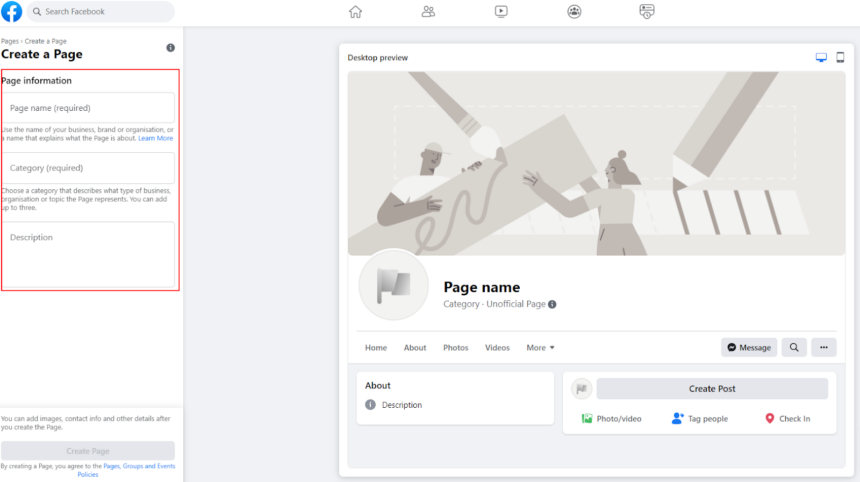Open the Learn More link

(156, 138)
